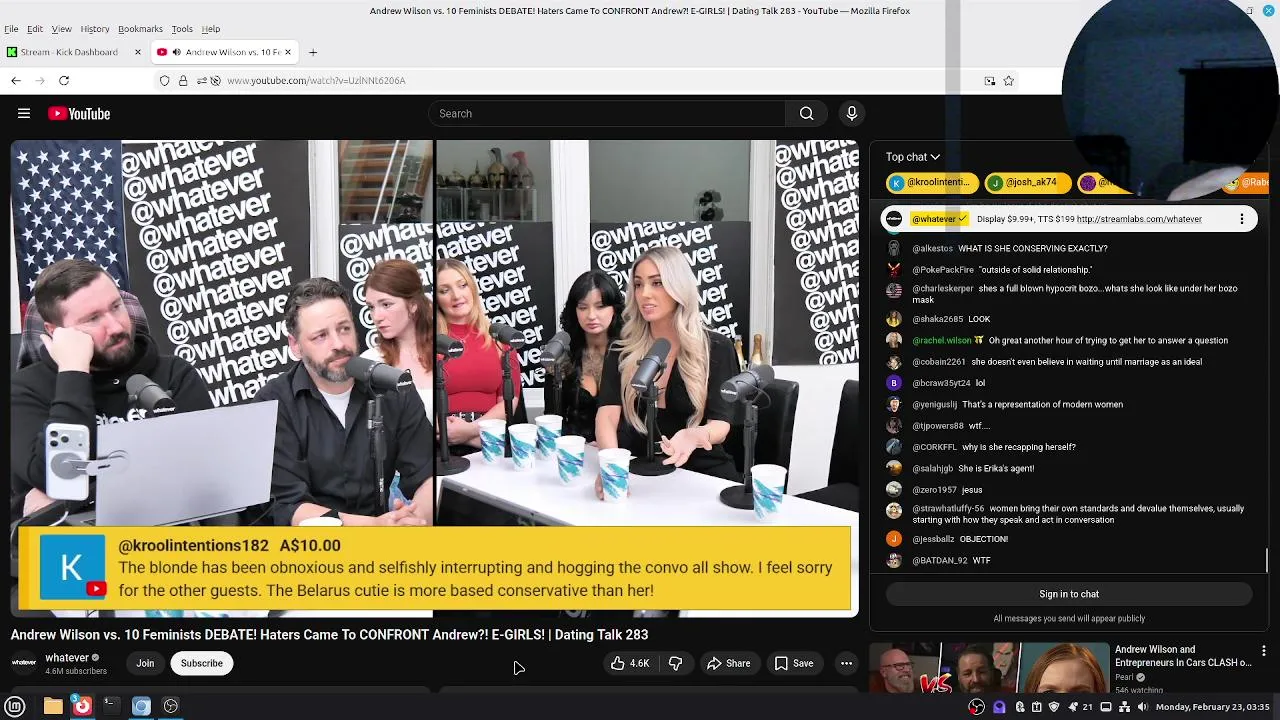Click into the YouTube search field
The image size is (1280, 720).
coord(607,114)
